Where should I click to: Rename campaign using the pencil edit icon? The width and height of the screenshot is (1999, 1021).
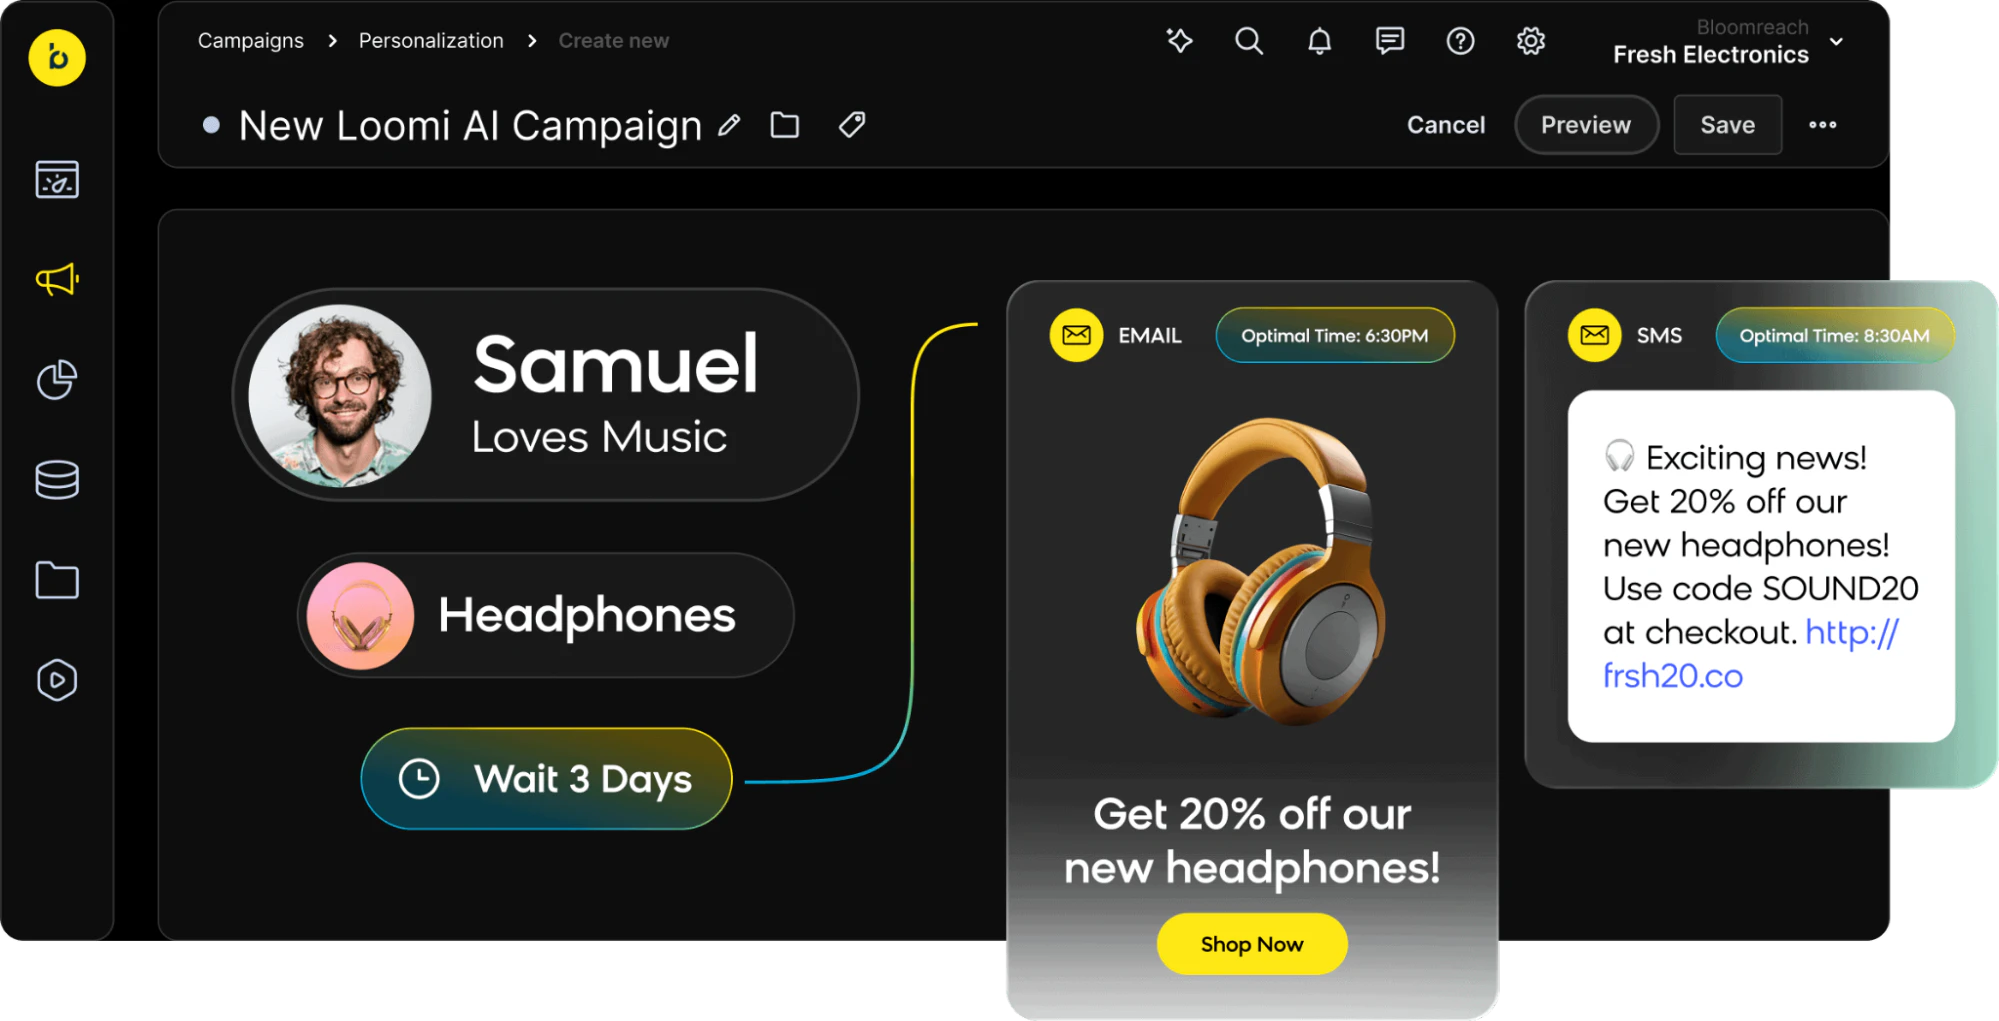pos(729,125)
